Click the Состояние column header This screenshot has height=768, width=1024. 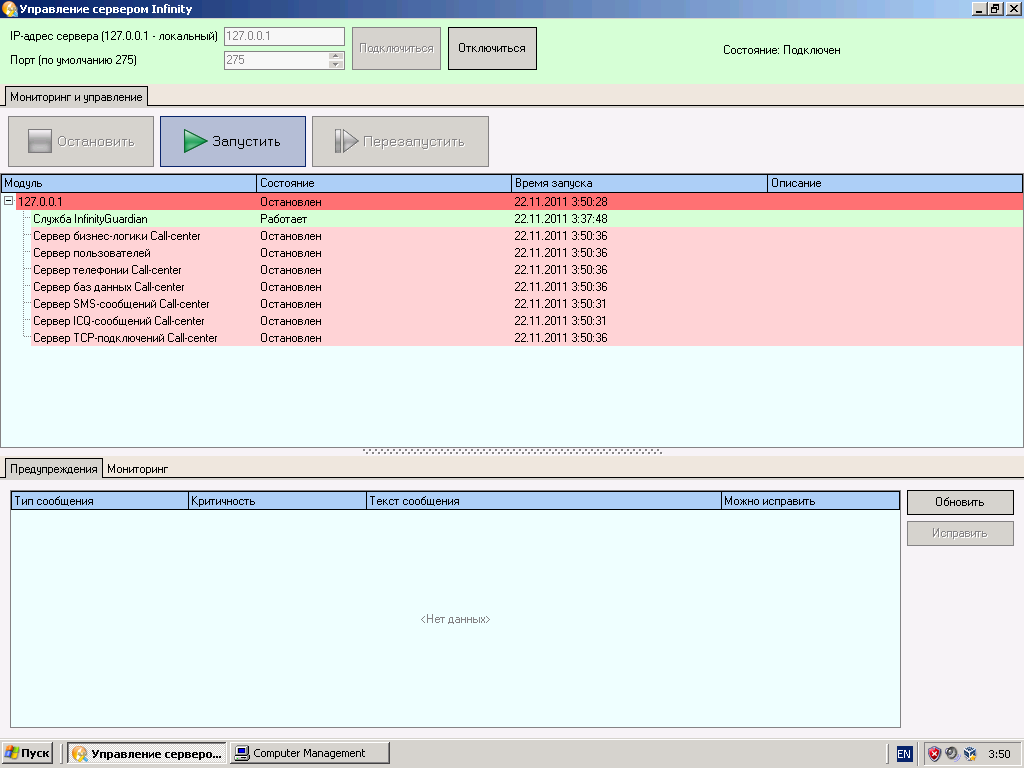point(384,184)
